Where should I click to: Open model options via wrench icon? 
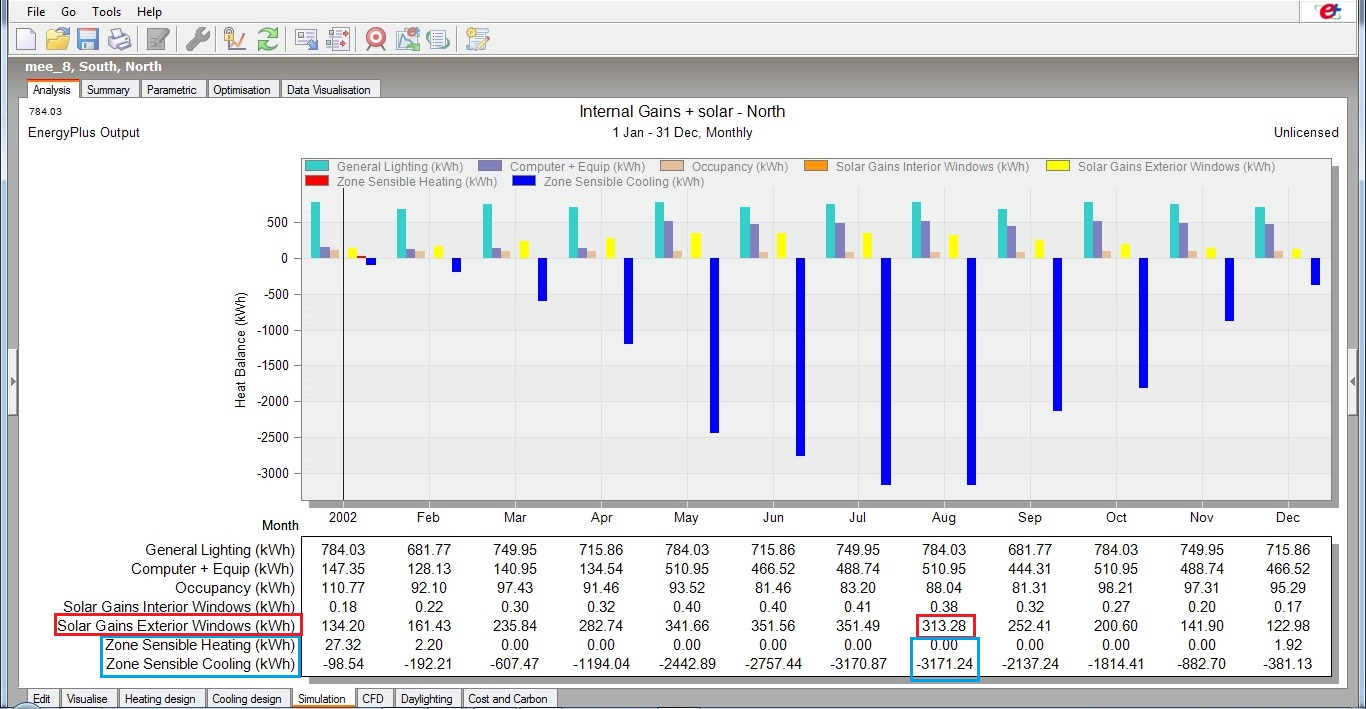(198, 39)
